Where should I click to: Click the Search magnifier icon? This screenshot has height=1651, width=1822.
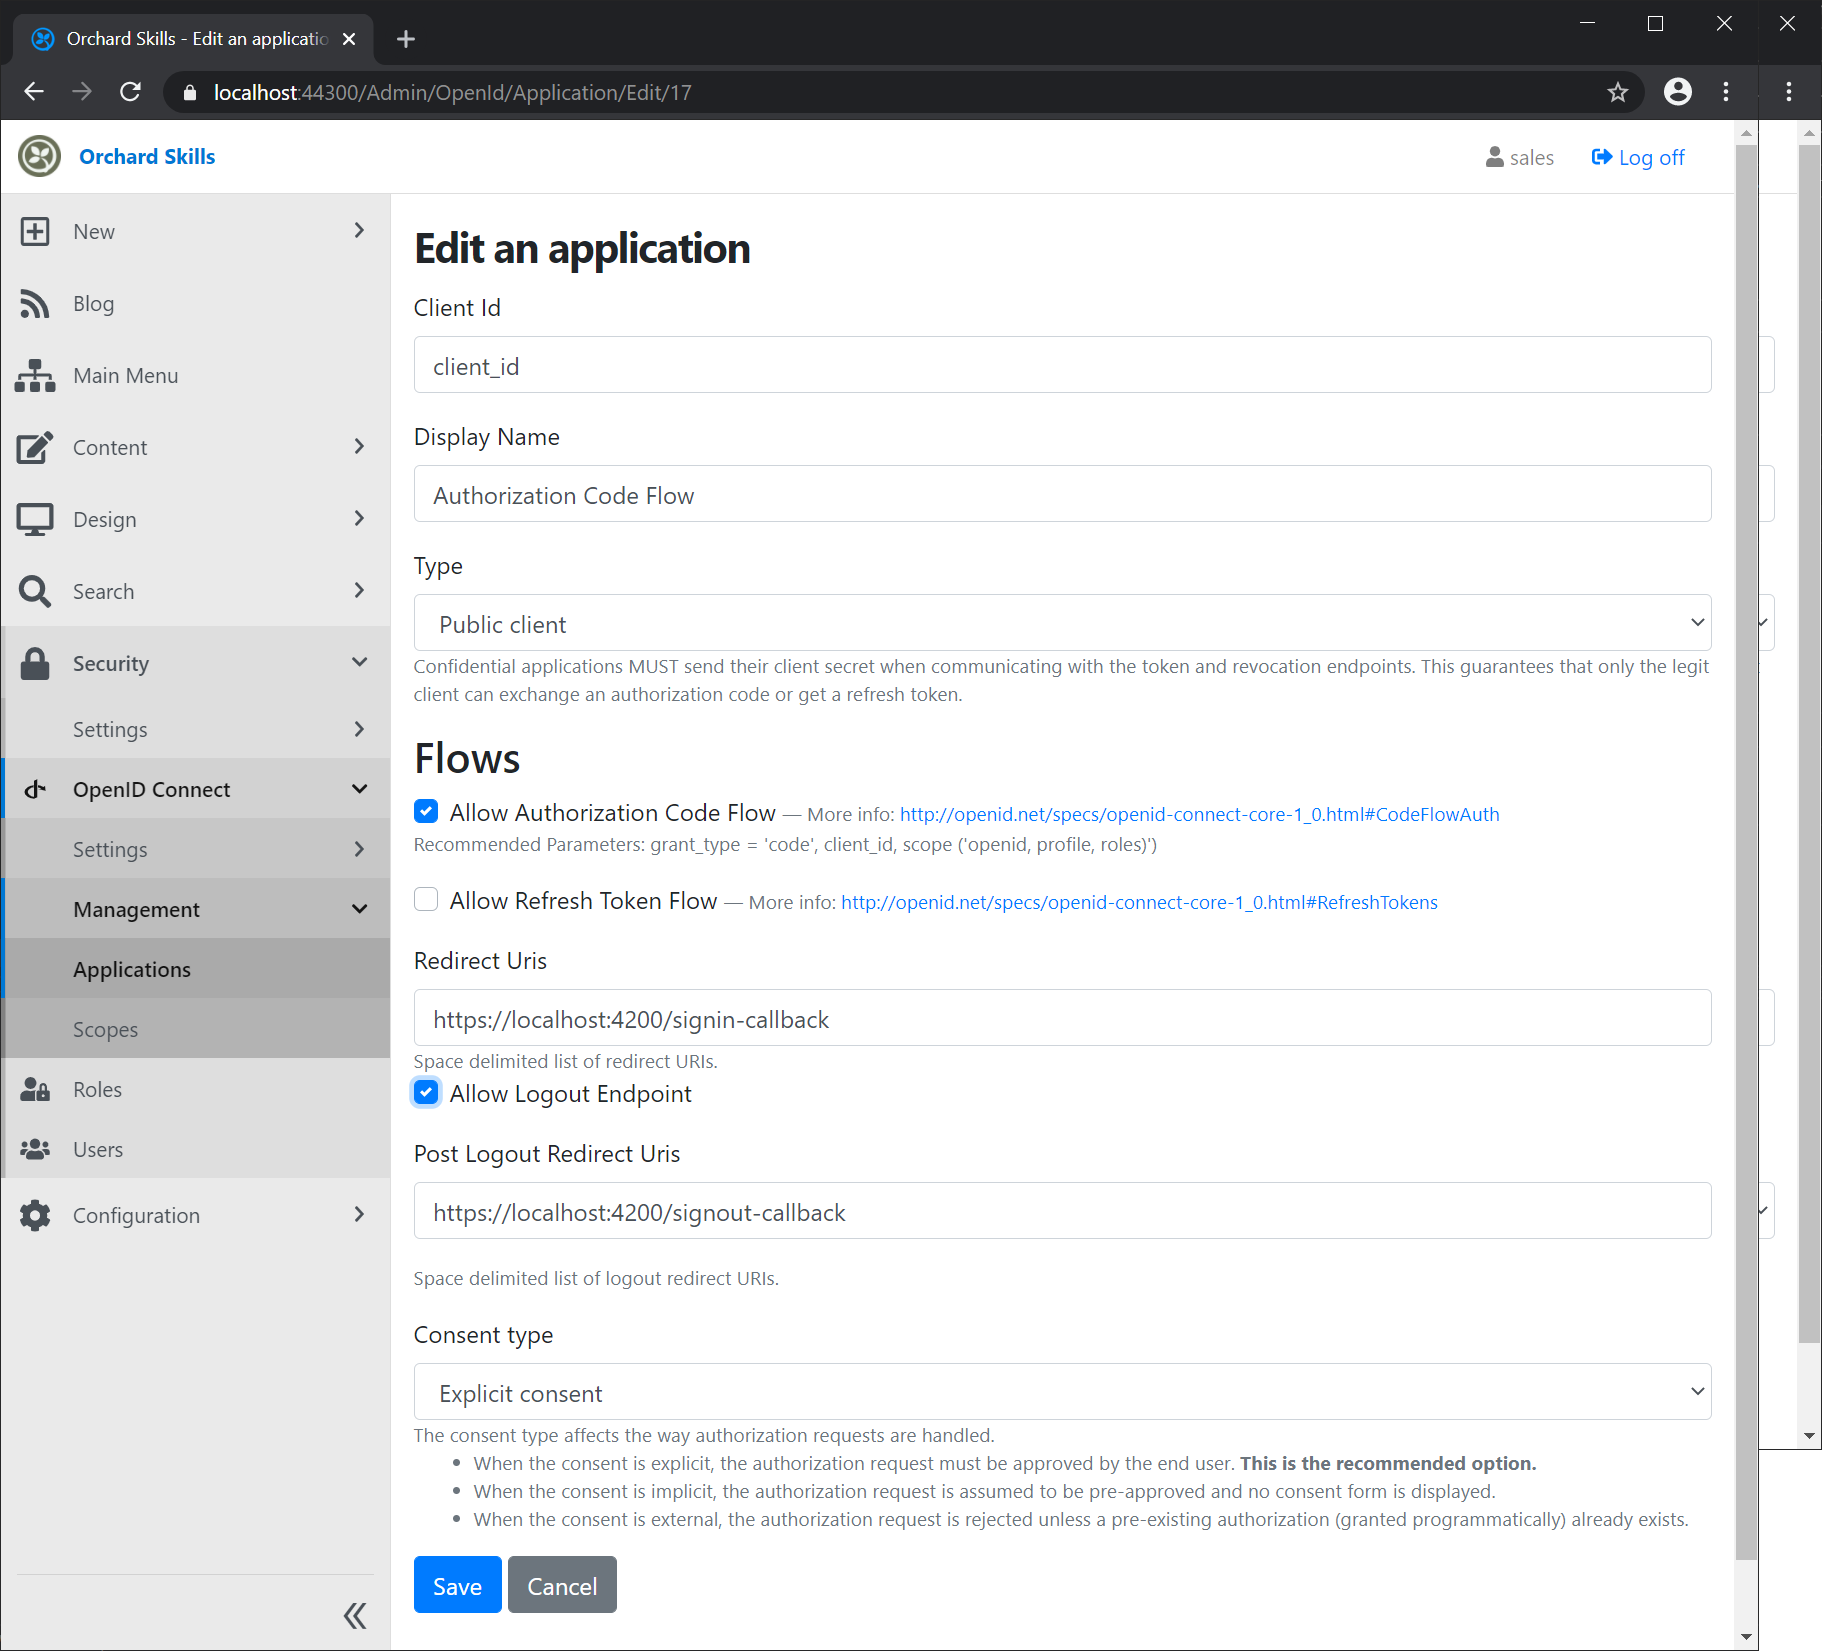click(36, 591)
